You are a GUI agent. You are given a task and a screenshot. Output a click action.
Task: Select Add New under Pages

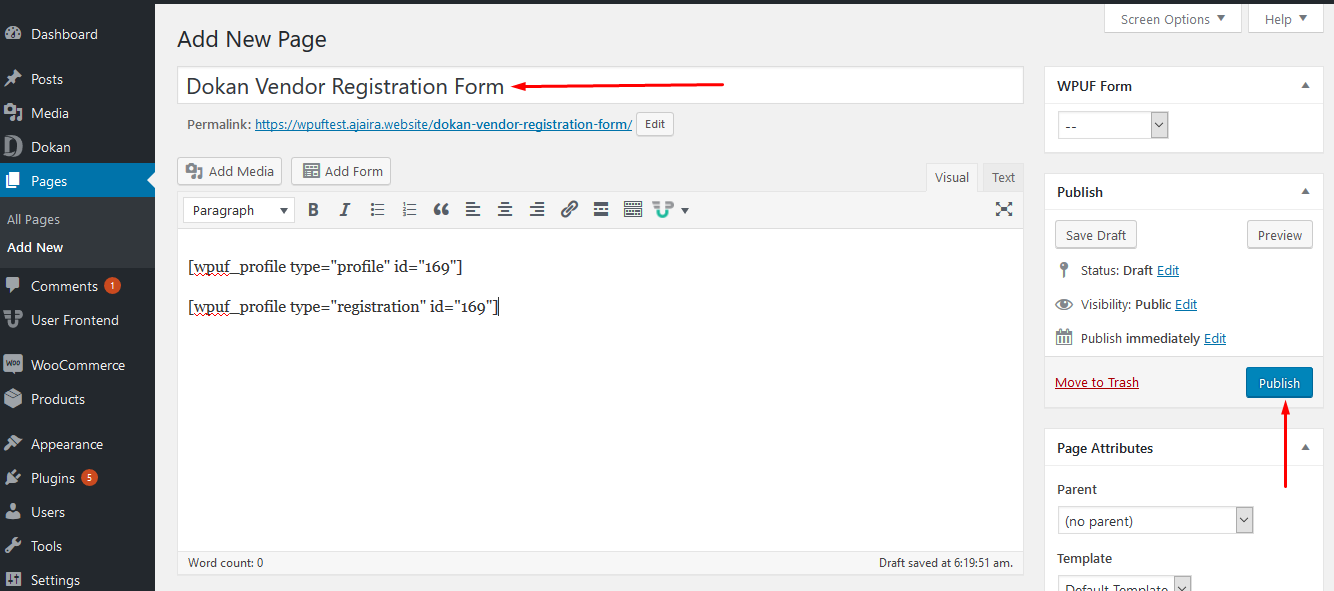(35, 247)
